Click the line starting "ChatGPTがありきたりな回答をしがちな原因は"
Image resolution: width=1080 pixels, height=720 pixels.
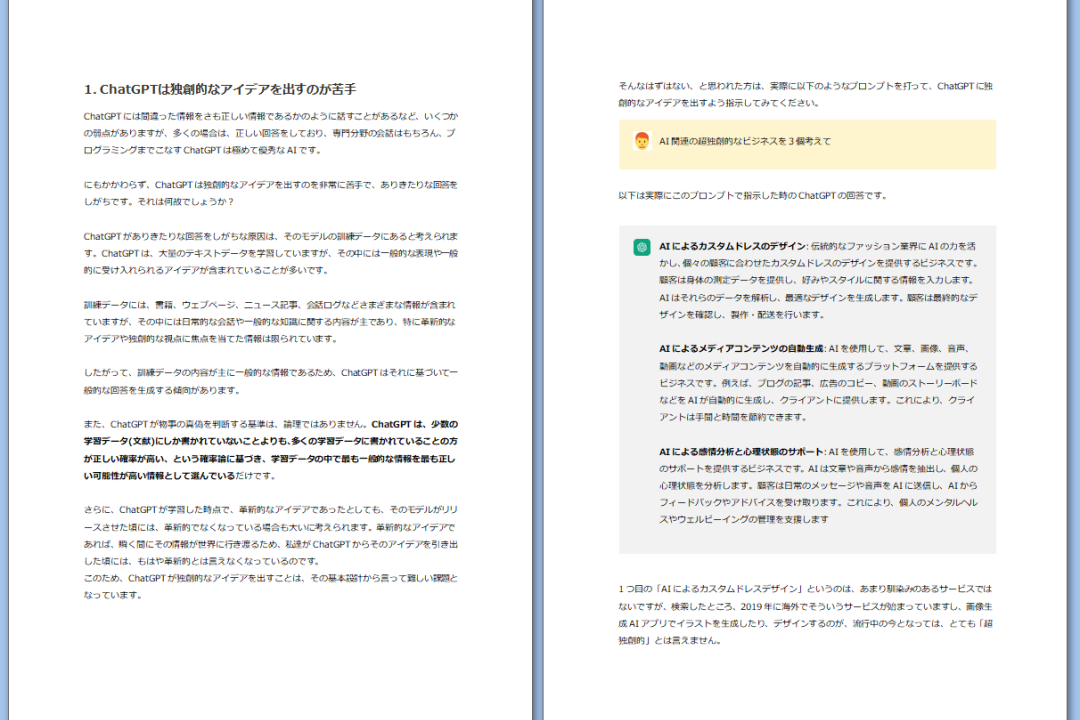point(271,236)
